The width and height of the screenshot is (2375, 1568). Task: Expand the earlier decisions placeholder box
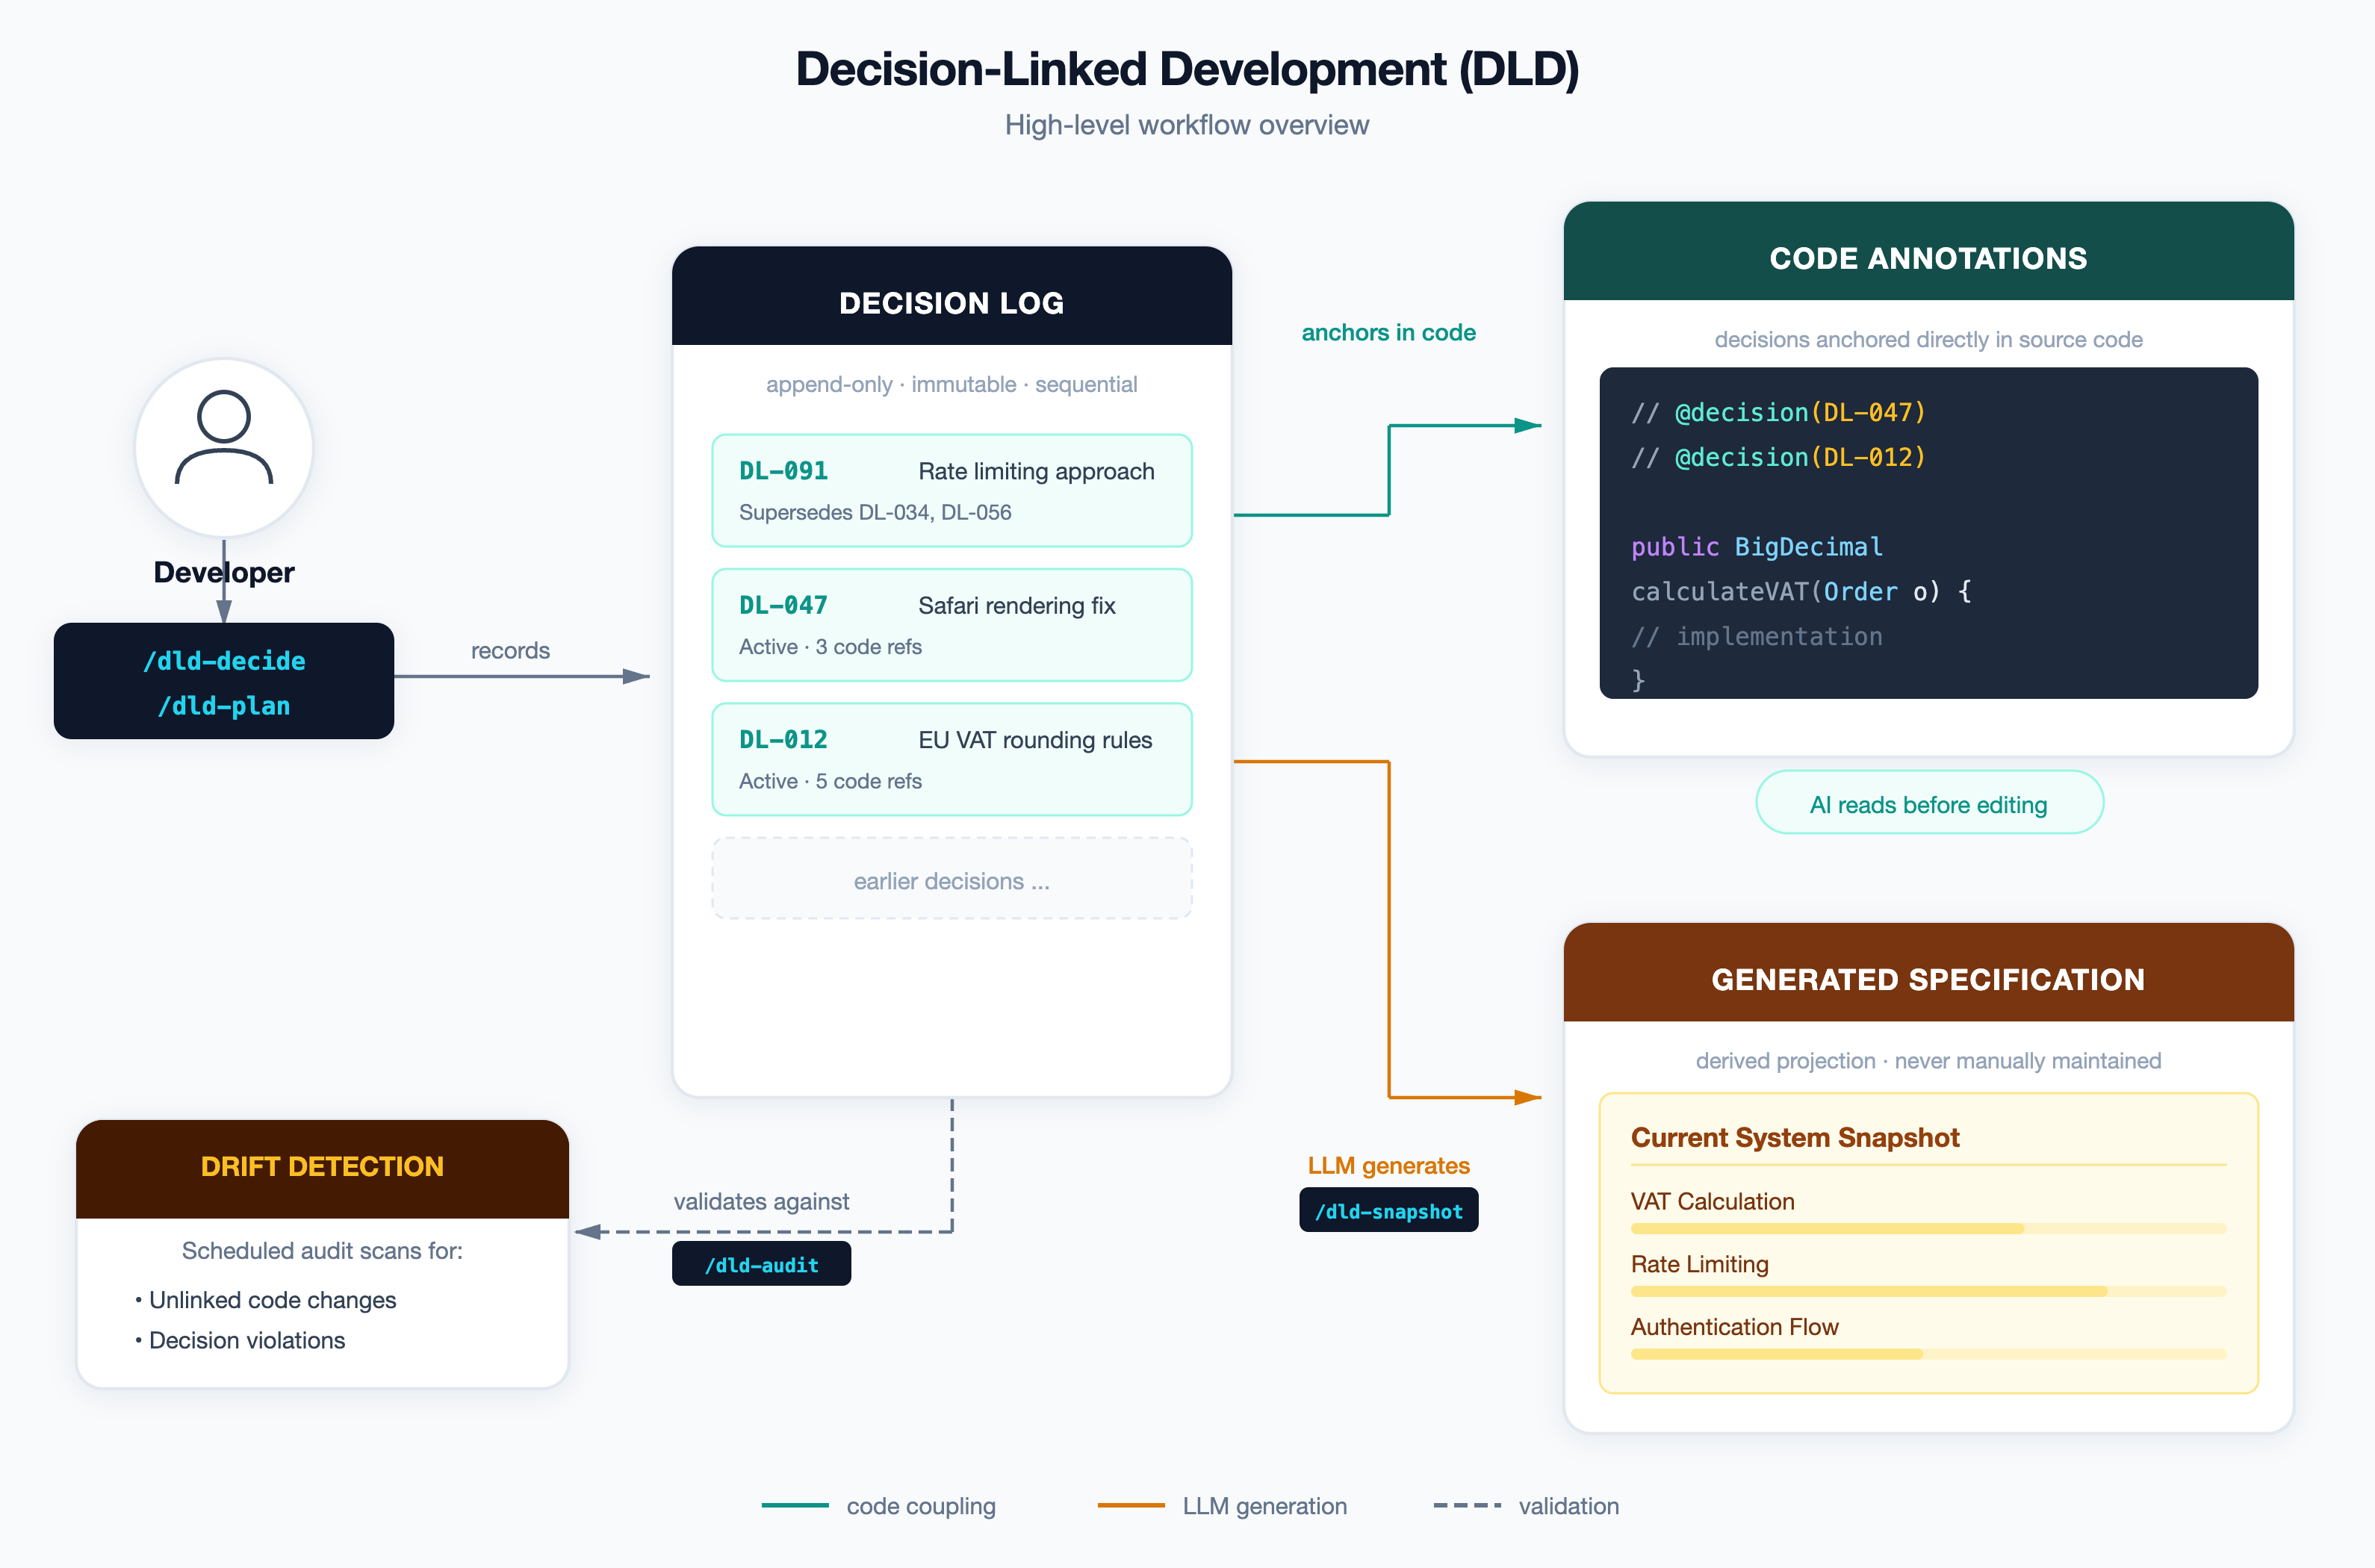(951, 880)
